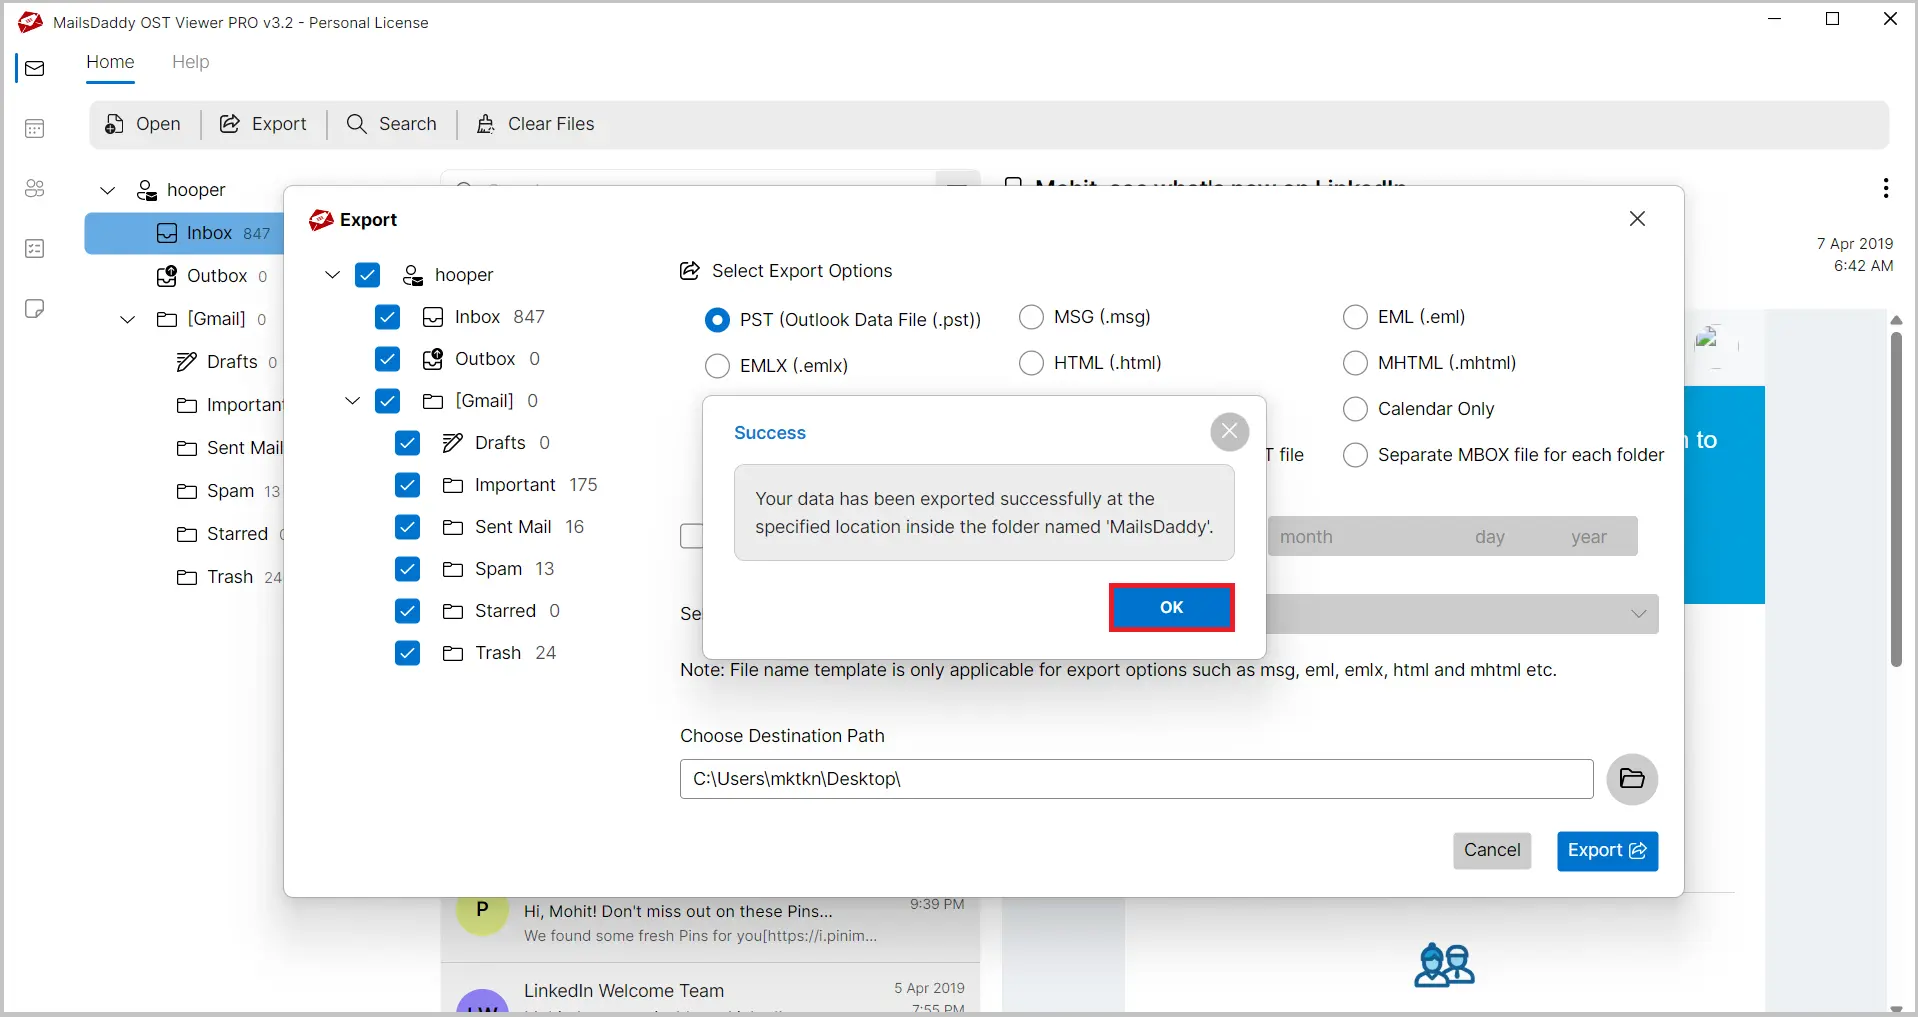Browse for destination folder with the folder icon
This screenshot has width=1918, height=1017.
tap(1632, 779)
